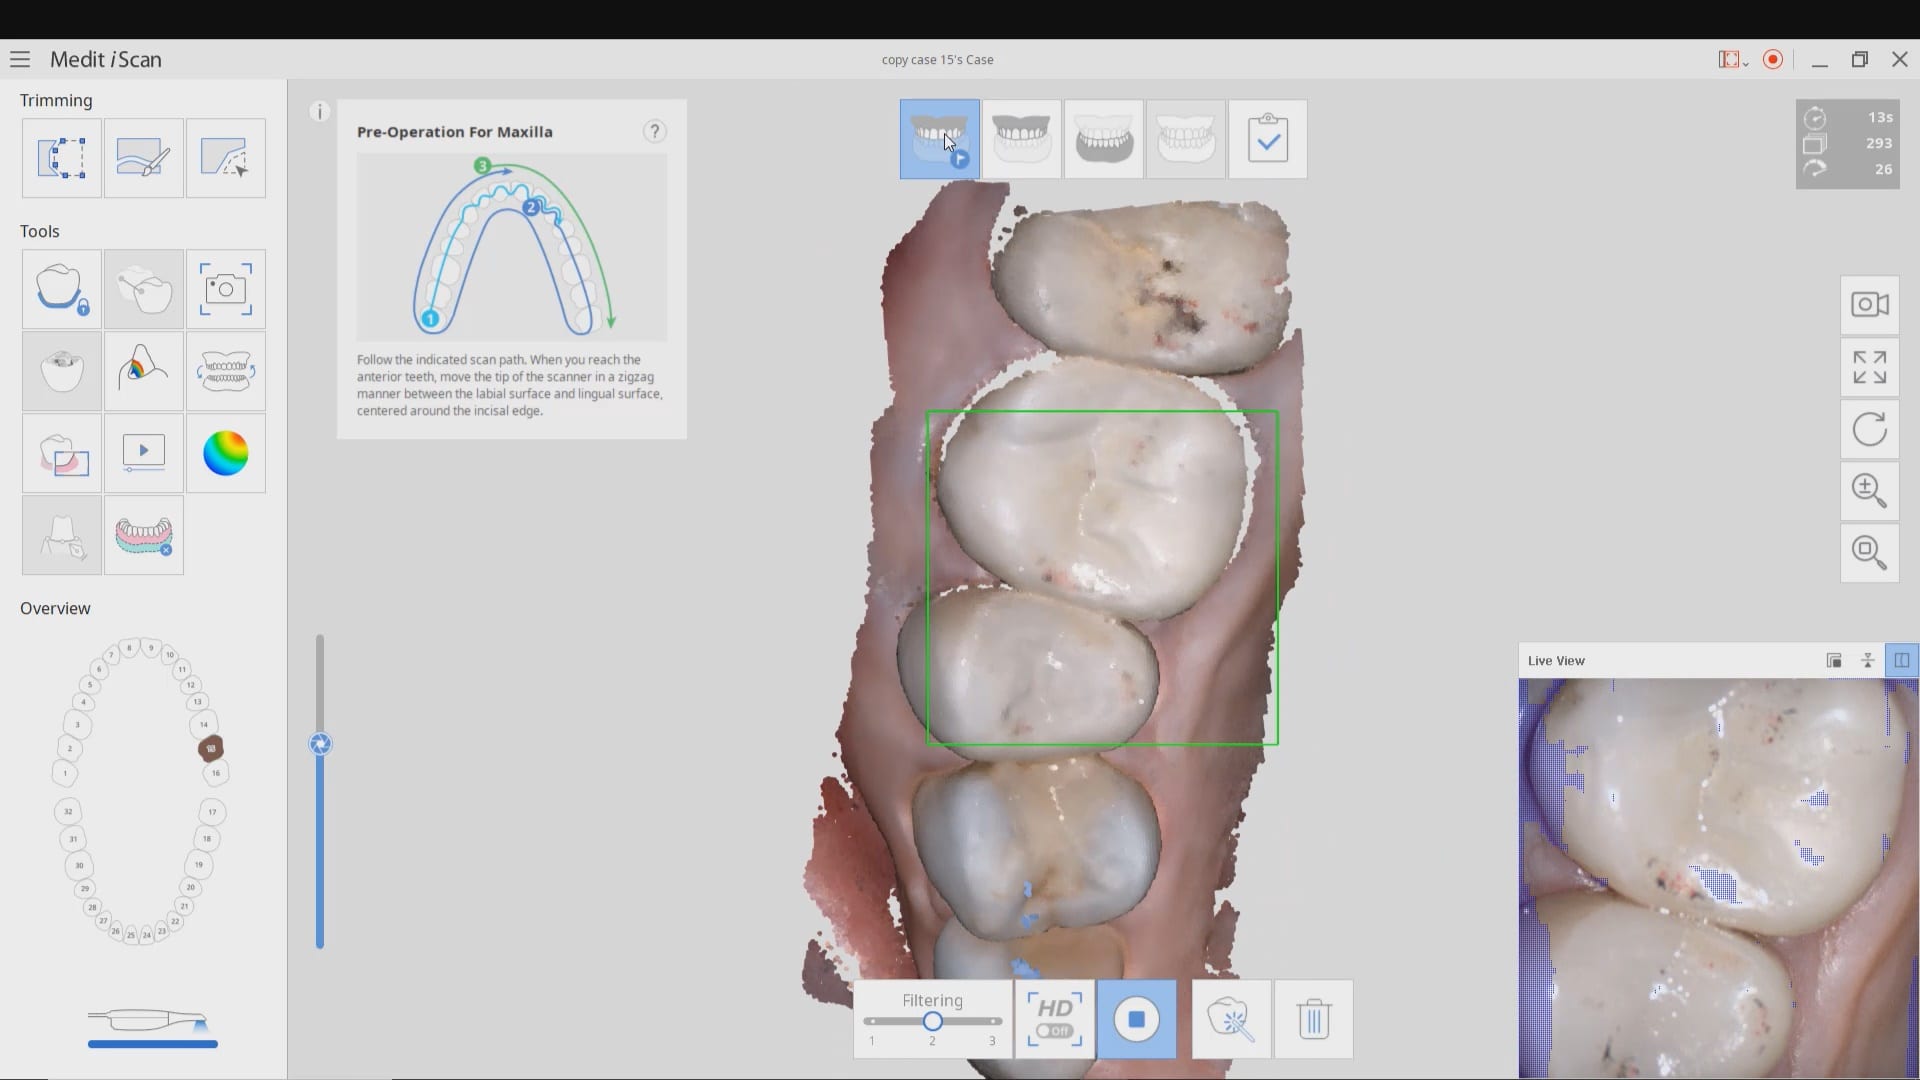Image resolution: width=1920 pixels, height=1080 pixels.
Task: Open the camera screenshot capture tool
Action: [225, 290]
